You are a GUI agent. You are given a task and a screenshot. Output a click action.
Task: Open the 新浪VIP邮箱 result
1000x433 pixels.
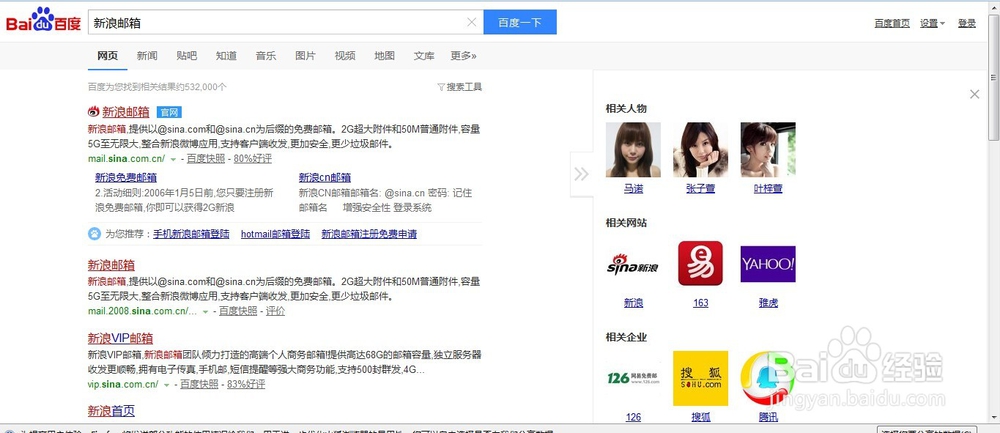(120, 338)
